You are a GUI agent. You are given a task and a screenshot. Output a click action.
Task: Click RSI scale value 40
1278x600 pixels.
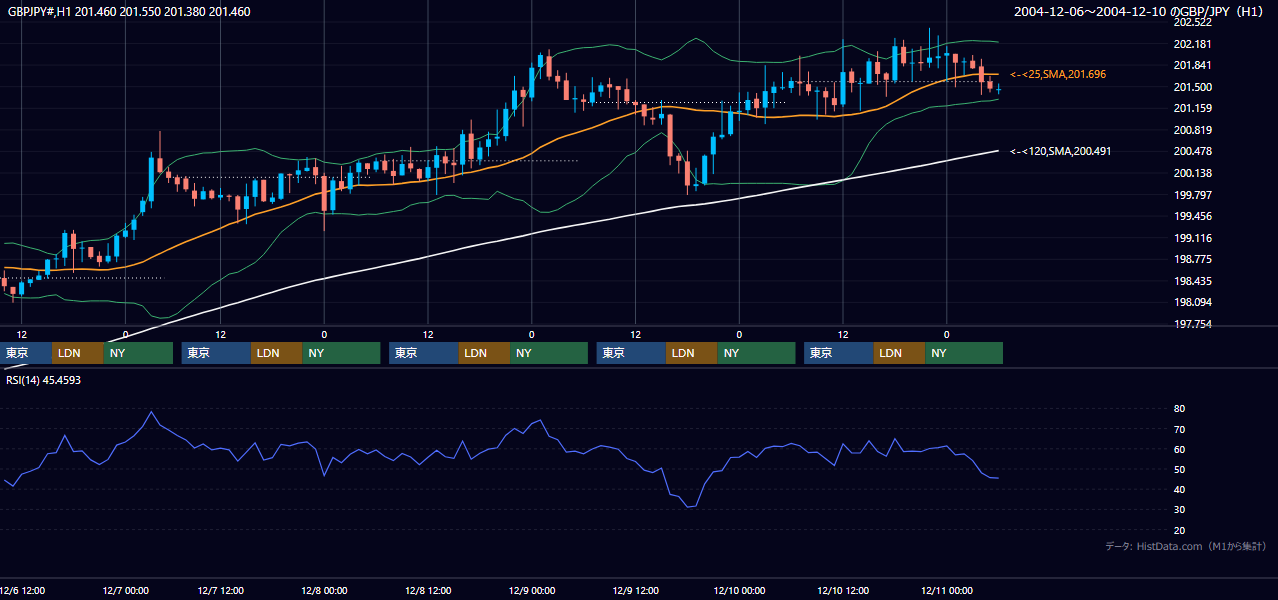[1179, 489]
